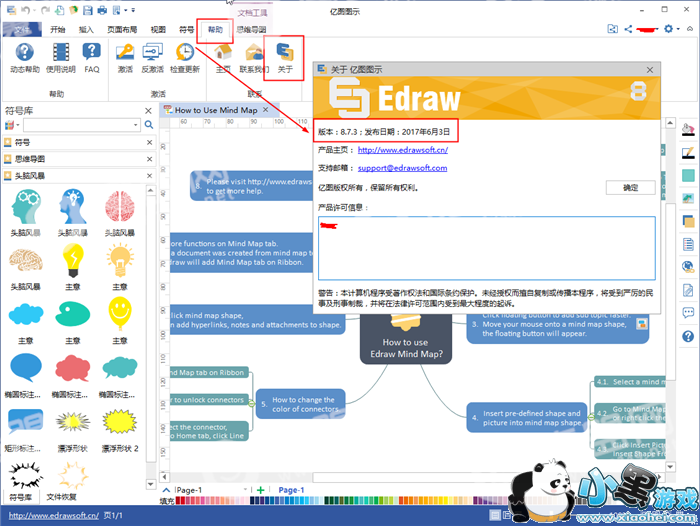Open the Page-1 name dropdown arrow
The image size is (700, 526).
coord(245,490)
